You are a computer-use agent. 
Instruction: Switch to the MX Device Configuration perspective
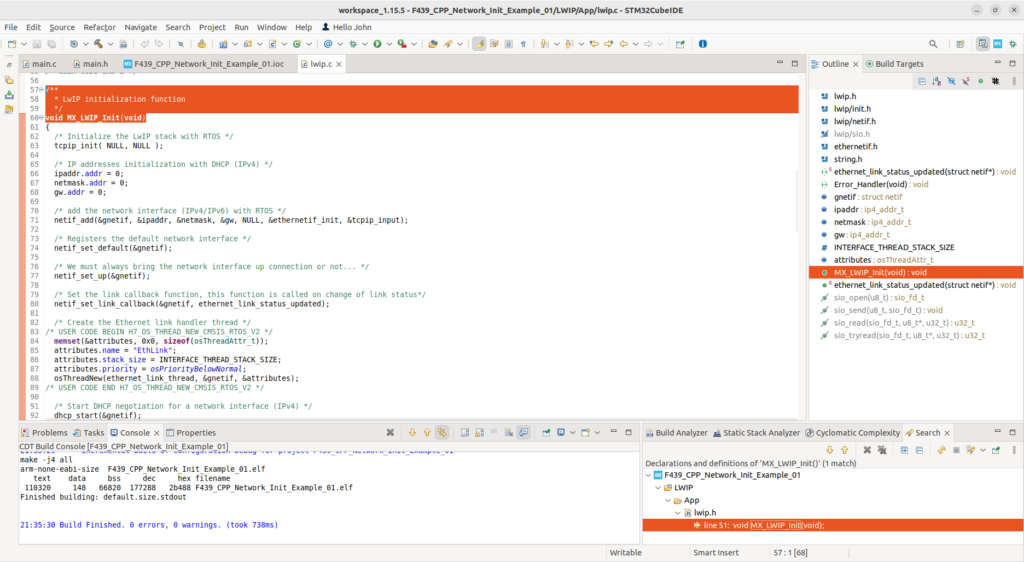pos(997,44)
